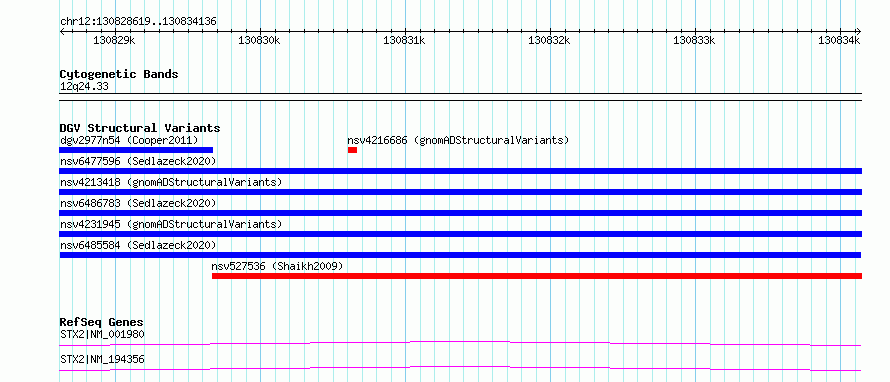Open the STX2|NM_001980 gene label

click(102, 334)
